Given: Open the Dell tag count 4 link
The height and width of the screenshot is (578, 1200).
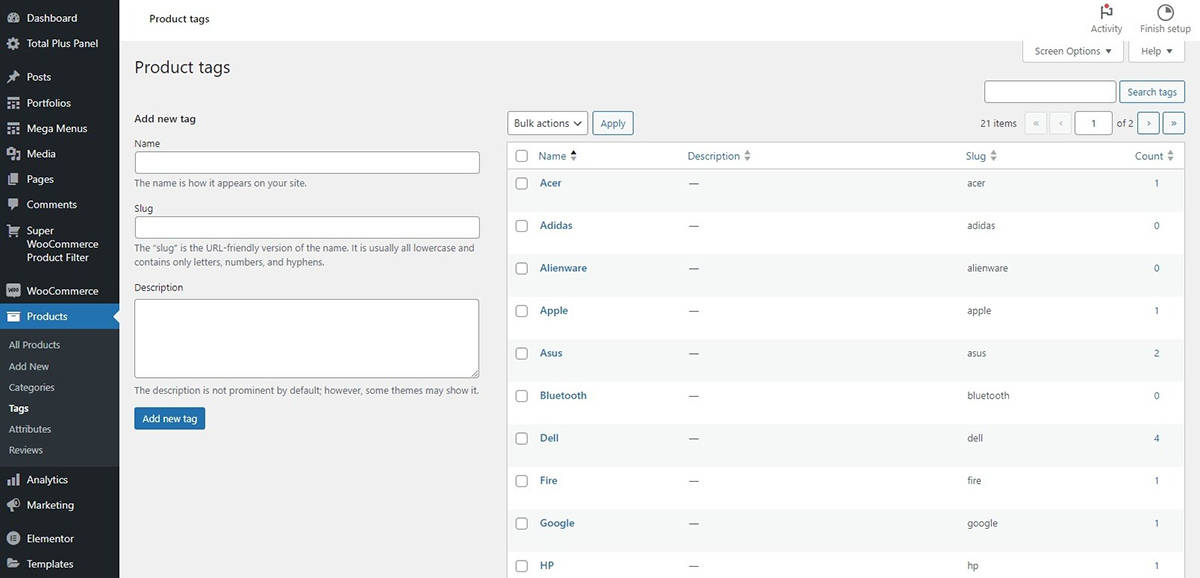Looking at the screenshot, I should (x=1157, y=438).
